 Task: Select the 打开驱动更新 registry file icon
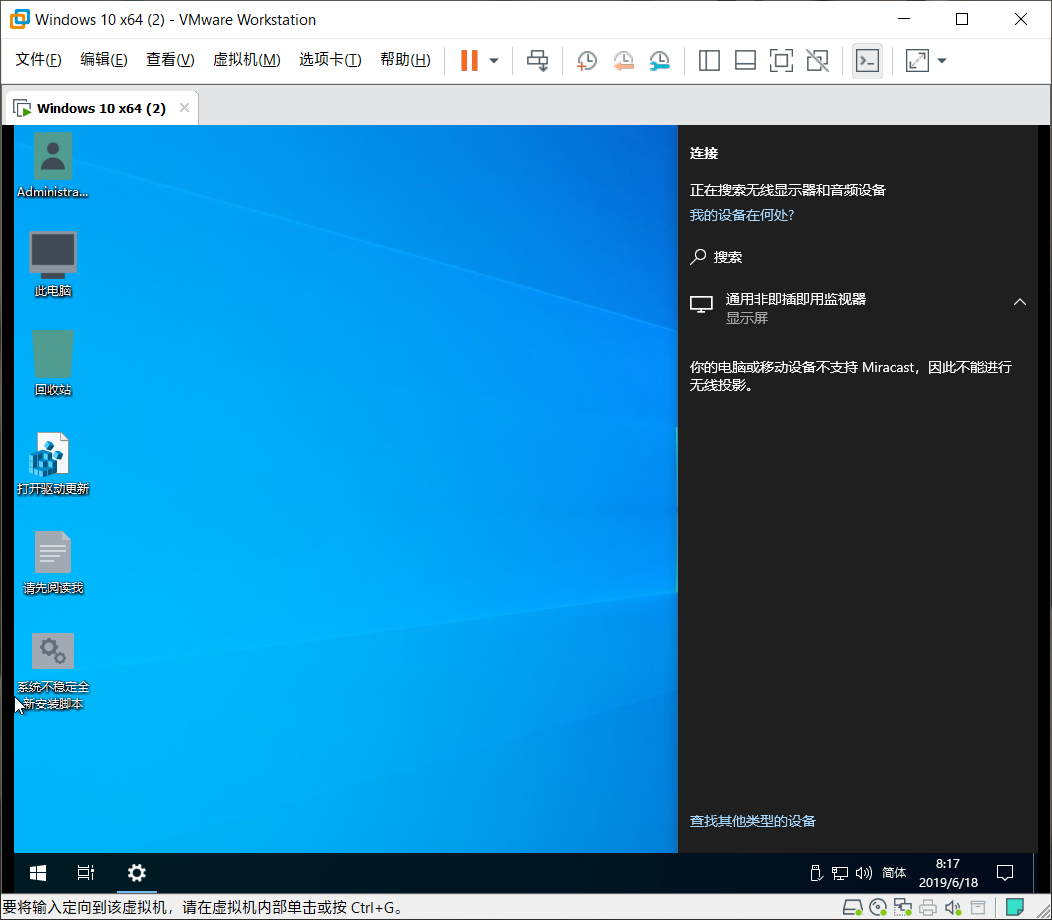click(x=52, y=463)
